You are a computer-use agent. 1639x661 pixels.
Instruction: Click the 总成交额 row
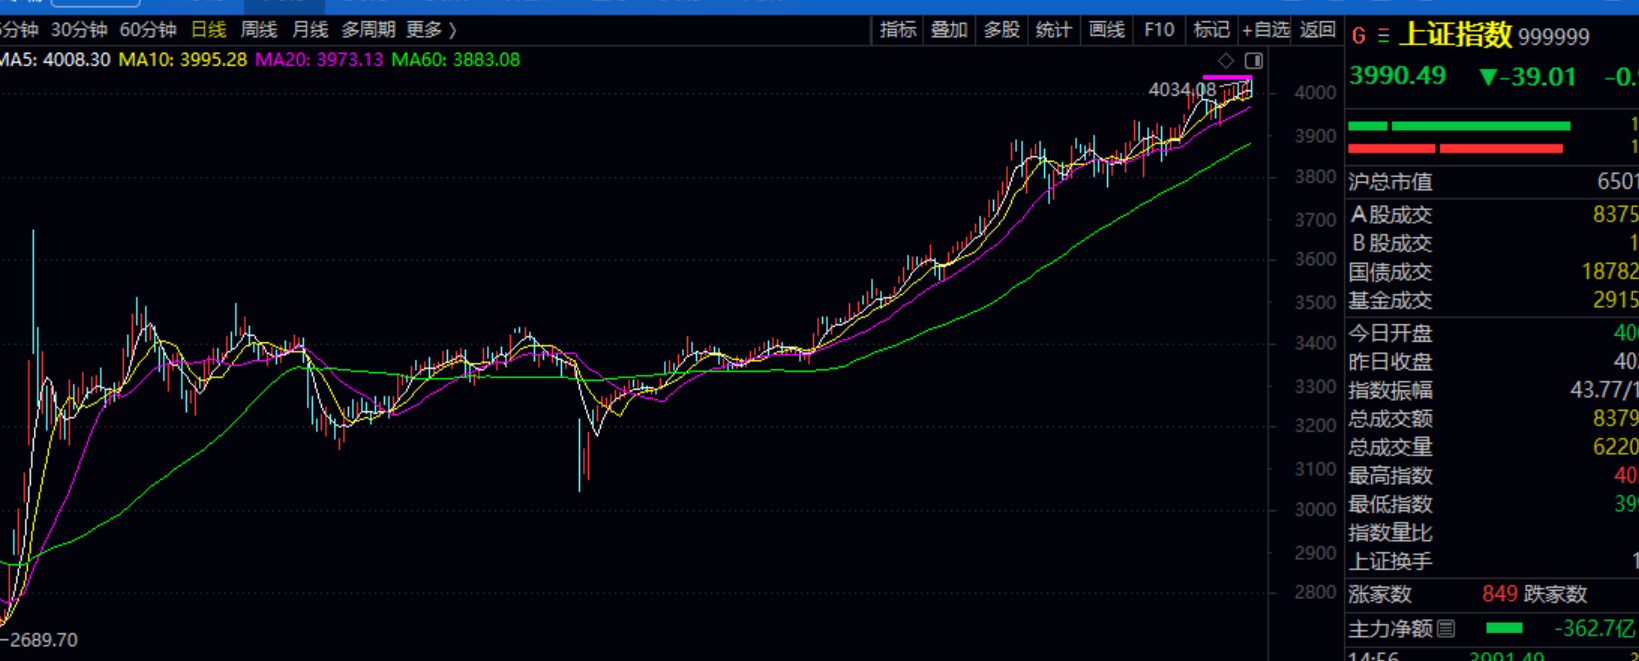(1493, 418)
